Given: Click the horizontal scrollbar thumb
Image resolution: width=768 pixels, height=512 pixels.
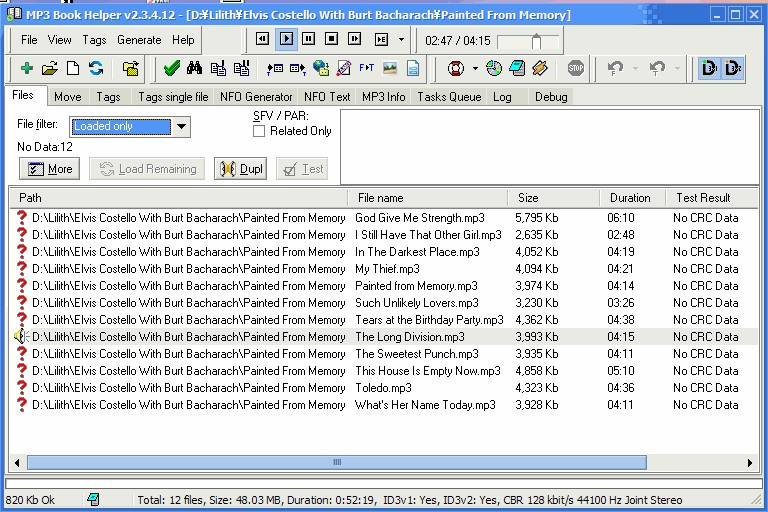Looking at the screenshot, I should coord(337,462).
